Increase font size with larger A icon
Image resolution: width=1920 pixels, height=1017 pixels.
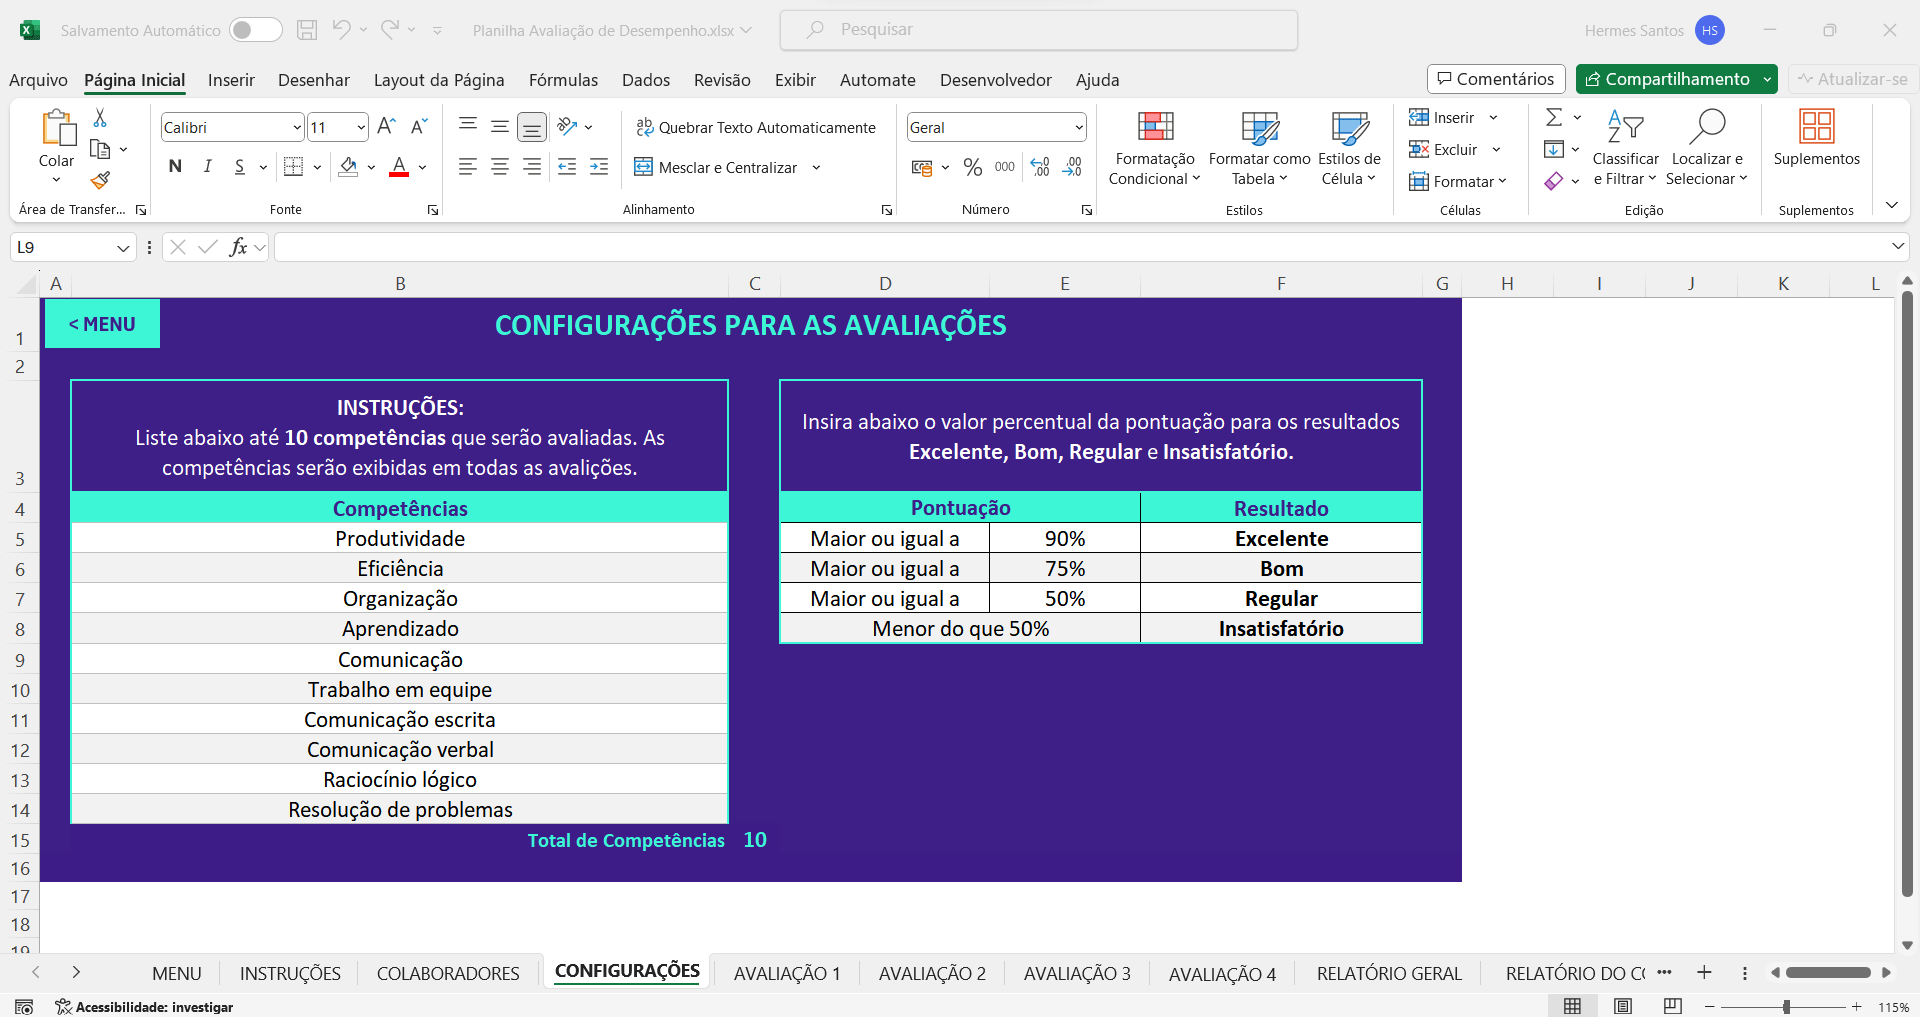pos(386,127)
